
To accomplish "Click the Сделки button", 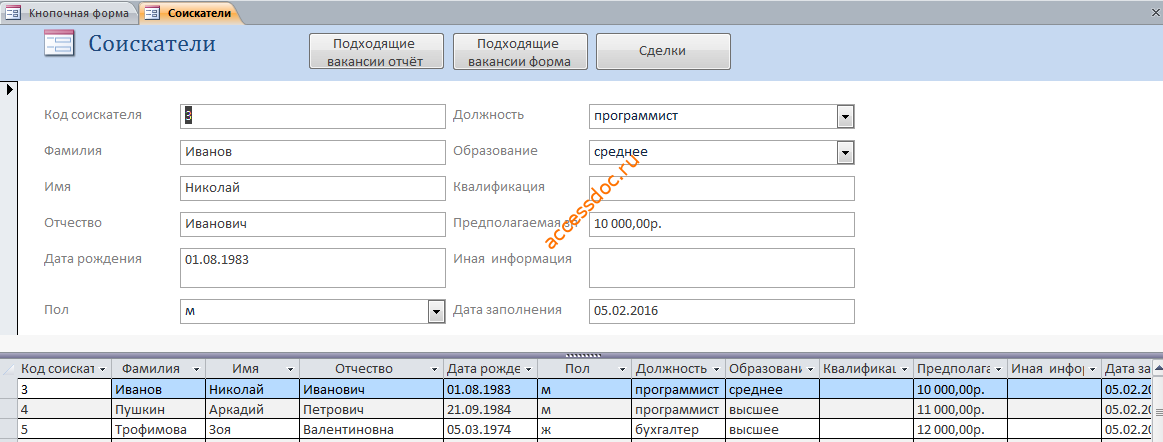I will coord(662,52).
